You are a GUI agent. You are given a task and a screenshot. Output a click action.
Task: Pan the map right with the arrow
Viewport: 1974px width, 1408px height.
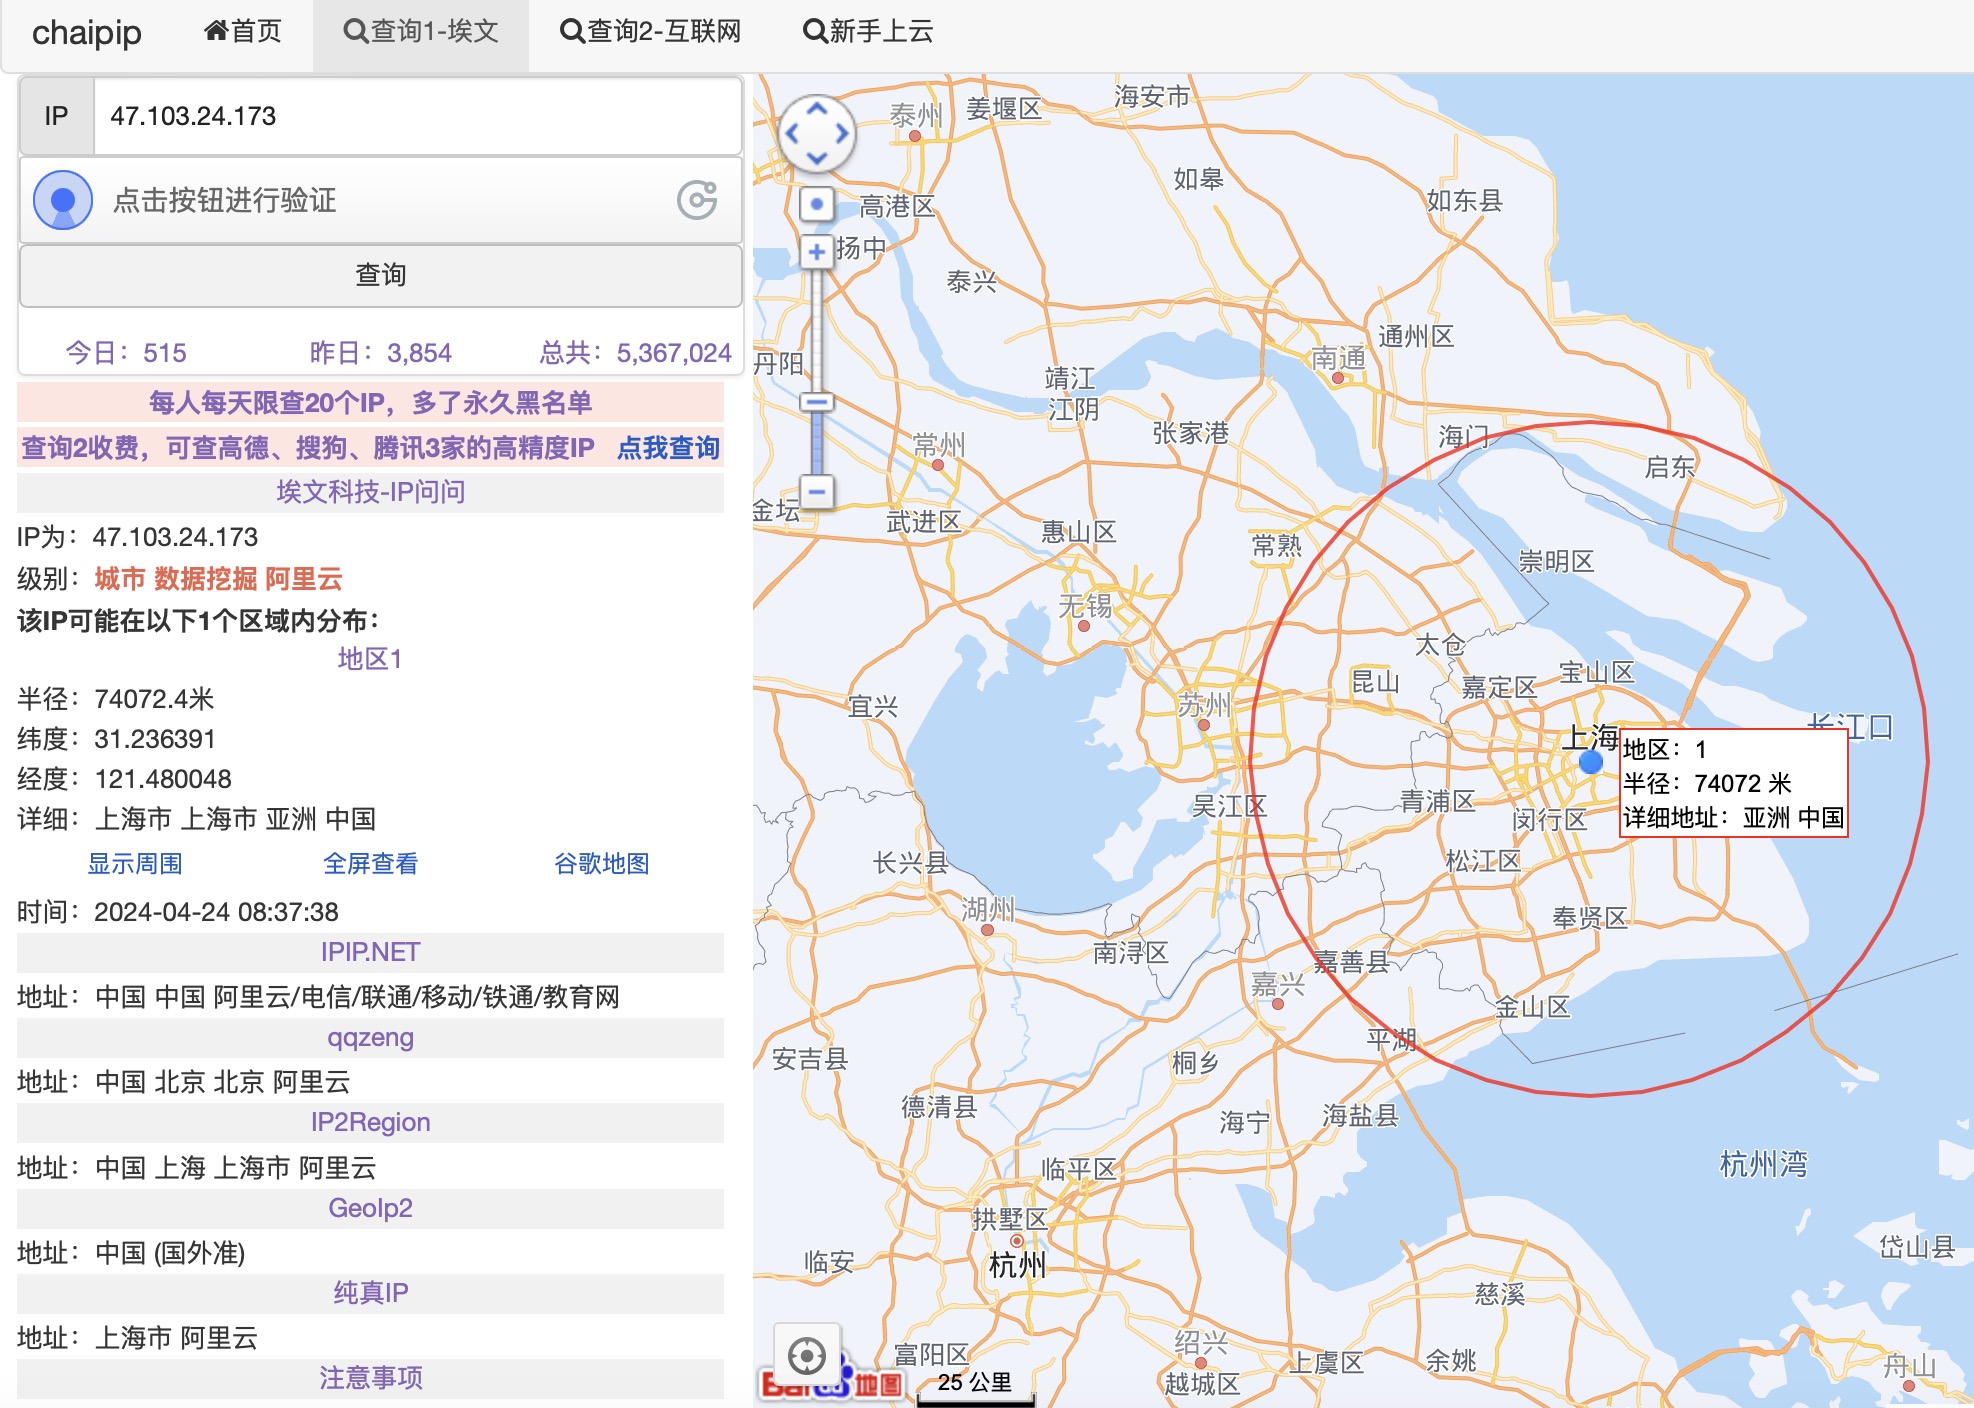[x=842, y=133]
